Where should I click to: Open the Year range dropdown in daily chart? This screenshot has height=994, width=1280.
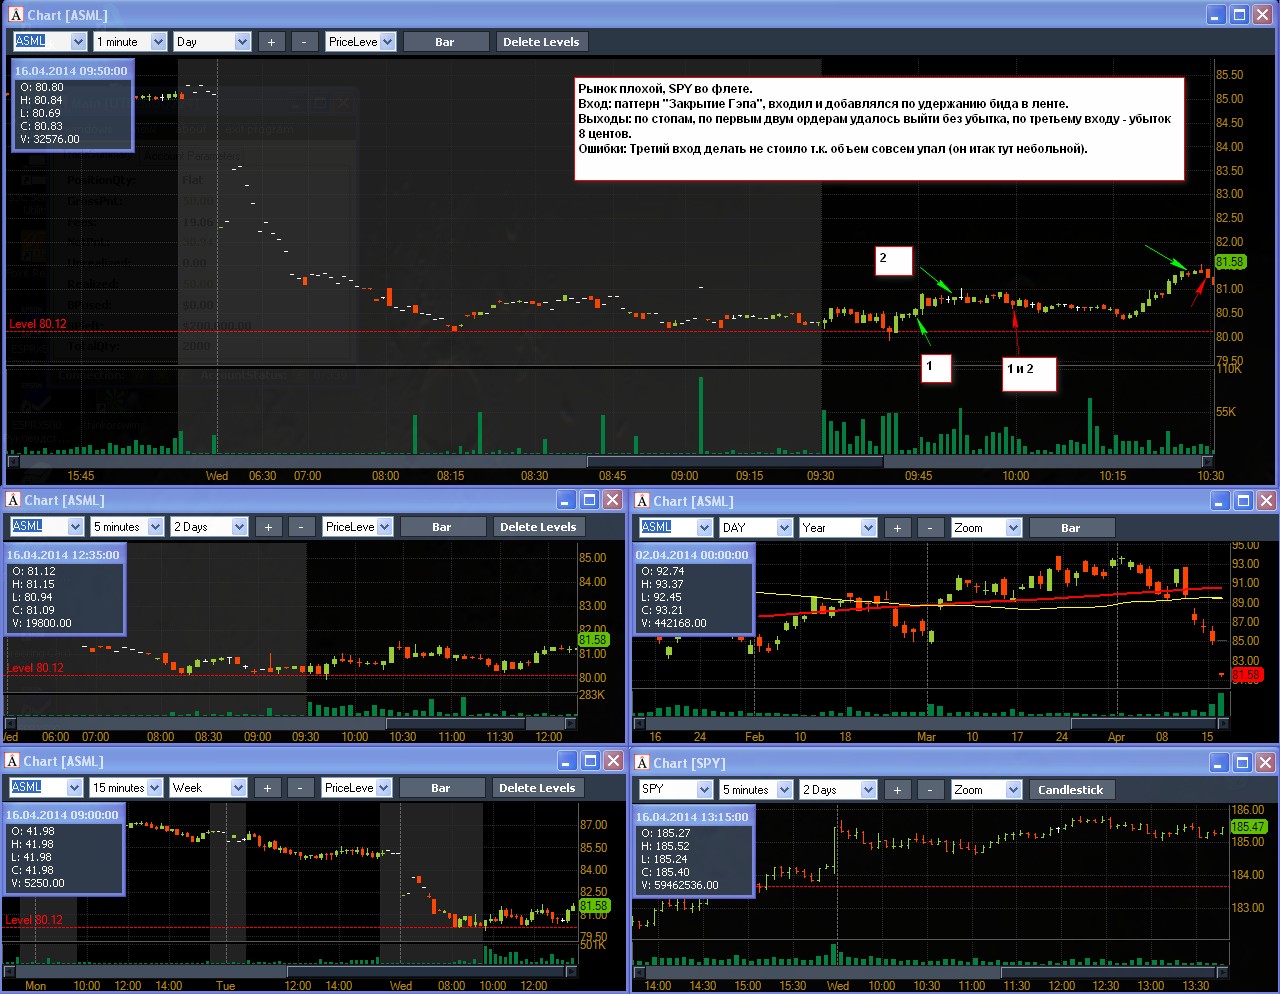pos(838,528)
